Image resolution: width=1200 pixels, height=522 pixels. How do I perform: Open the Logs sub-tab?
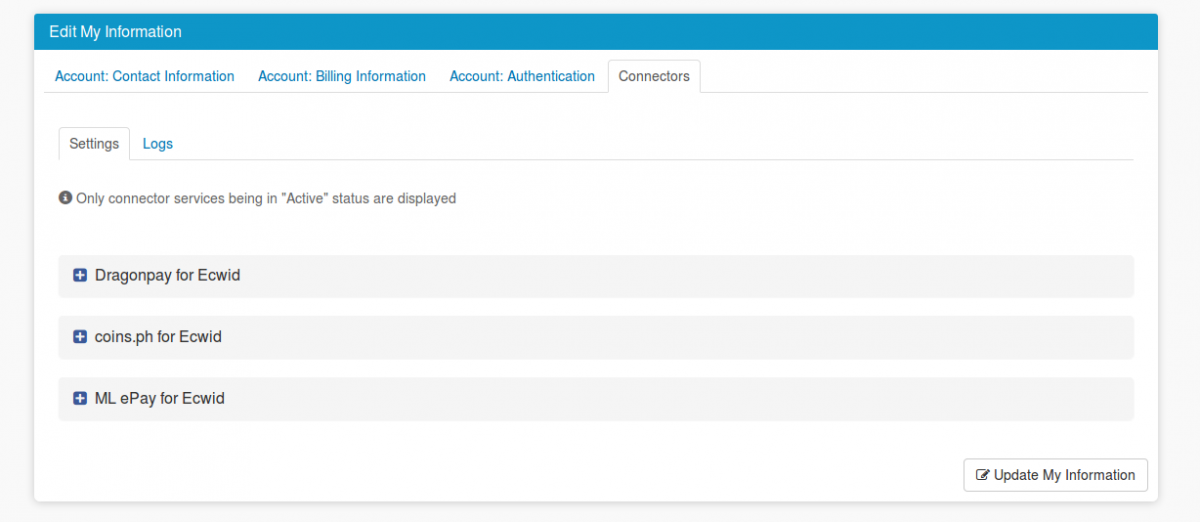click(x=158, y=144)
